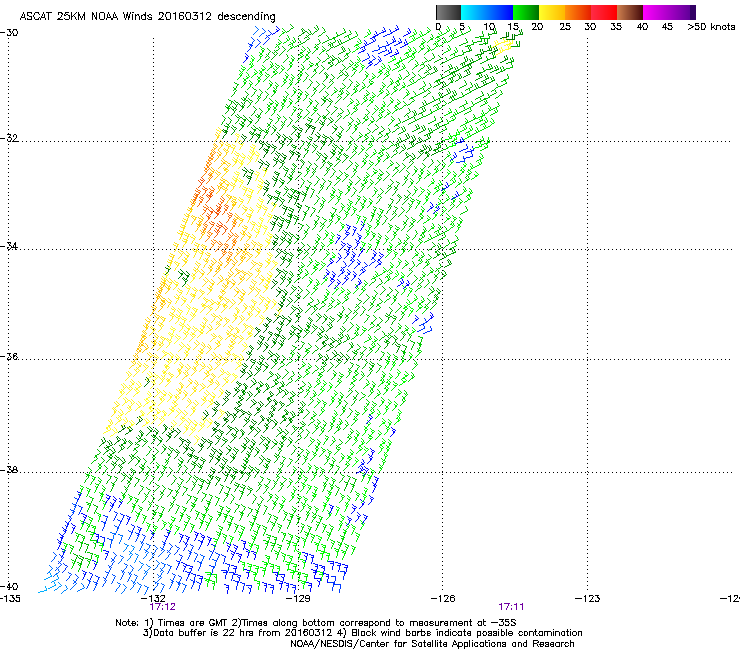The width and height of the screenshot is (740, 650).
Task: Click the latitude label '-38'
Action: pyautogui.click(x=9, y=470)
